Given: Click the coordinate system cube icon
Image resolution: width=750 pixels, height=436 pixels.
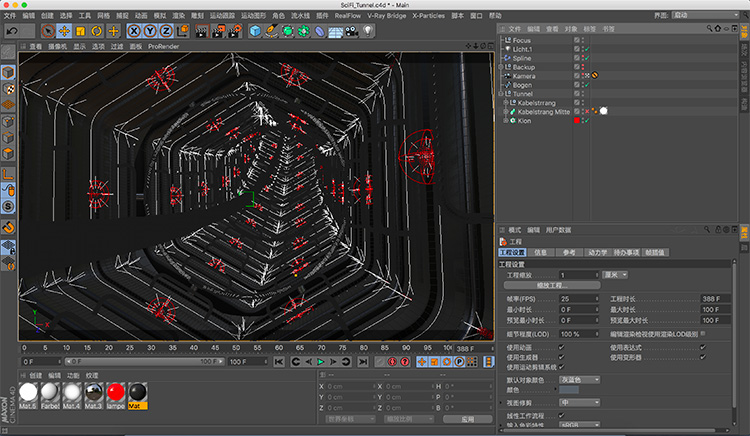Looking at the screenshot, I should 183,31.
